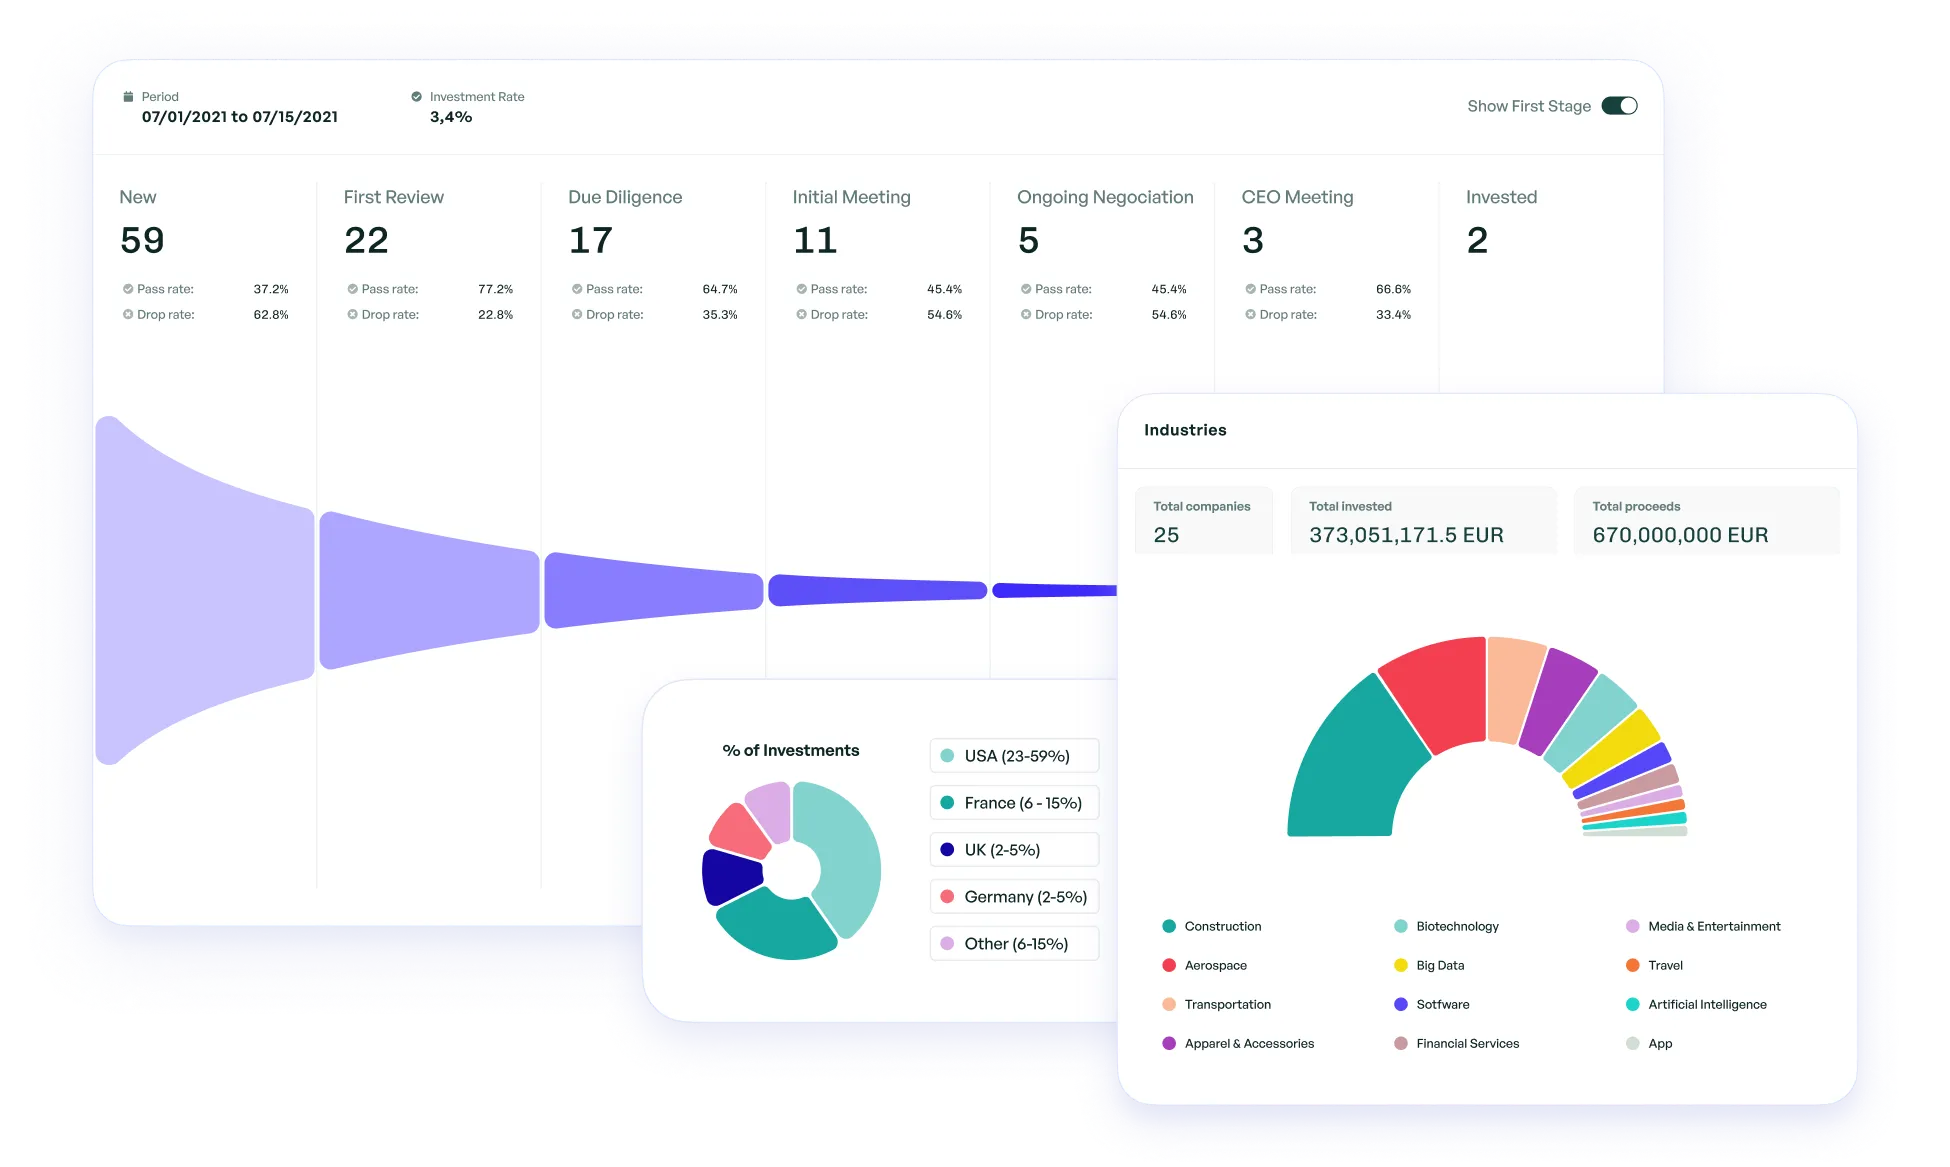
Task: Click the Drop rate icon under CEO Meeting
Action: (x=1250, y=314)
